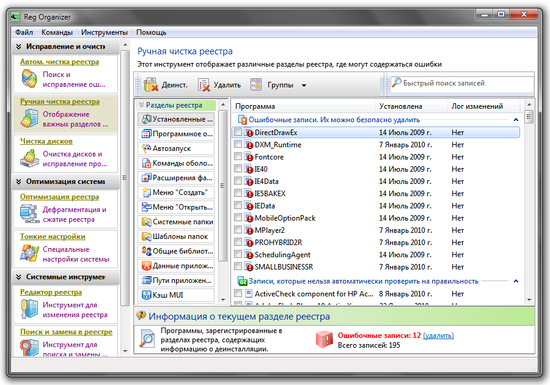Click the Системные папки section icon
This screenshot has height=385, width=550.
146,222
